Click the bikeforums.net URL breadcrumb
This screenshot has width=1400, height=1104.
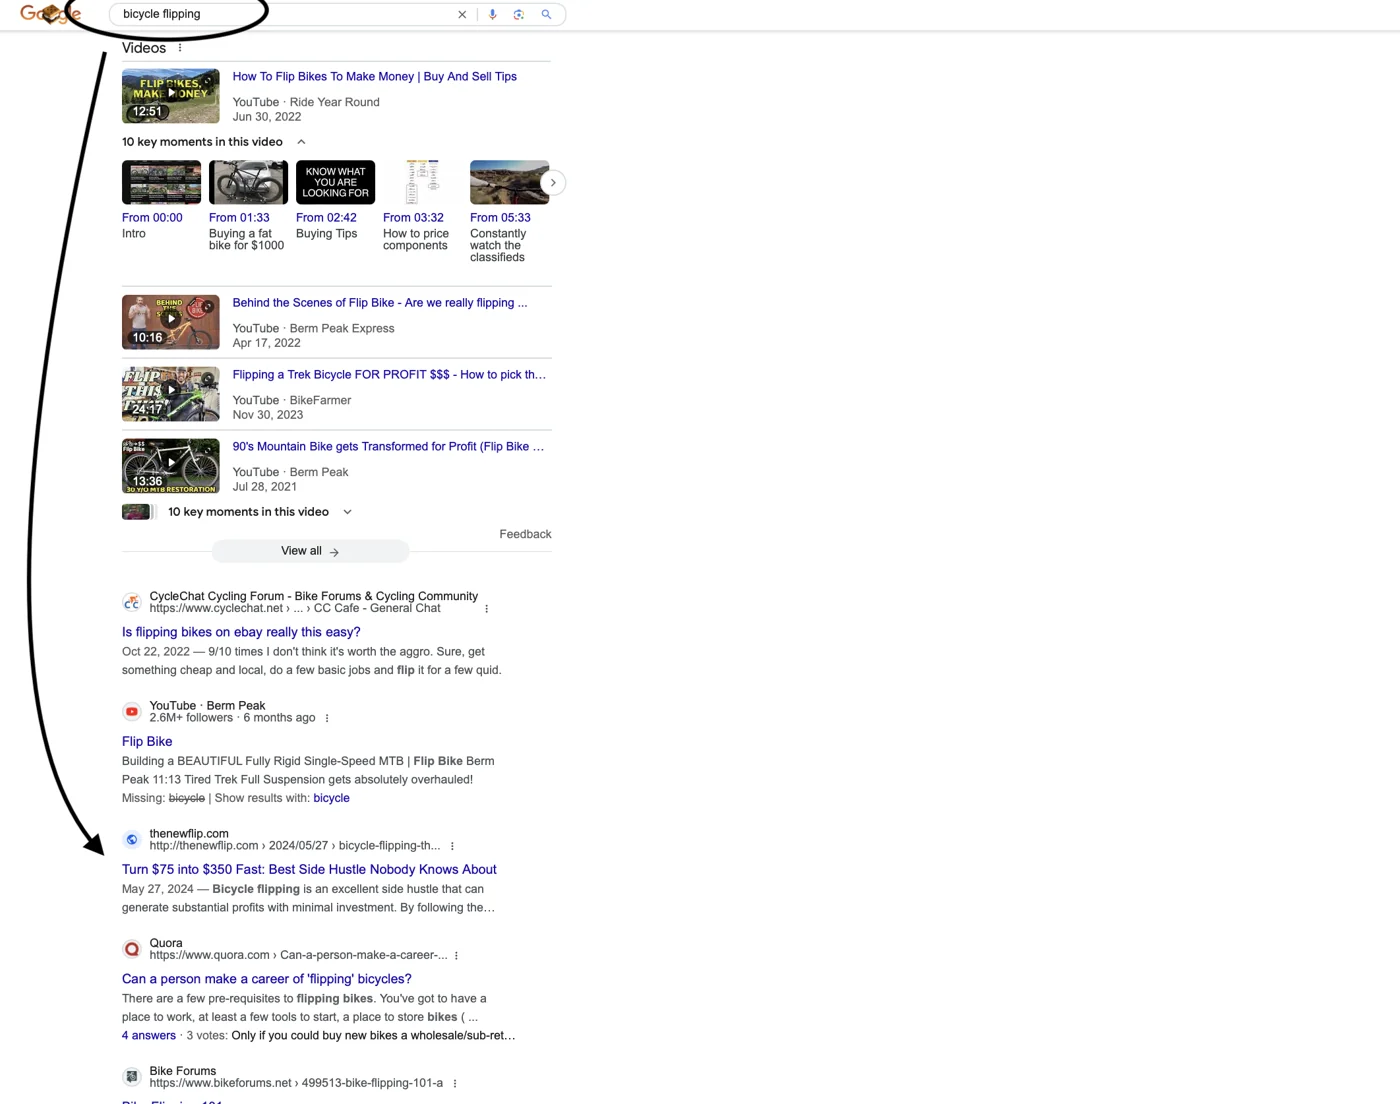click(296, 1083)
